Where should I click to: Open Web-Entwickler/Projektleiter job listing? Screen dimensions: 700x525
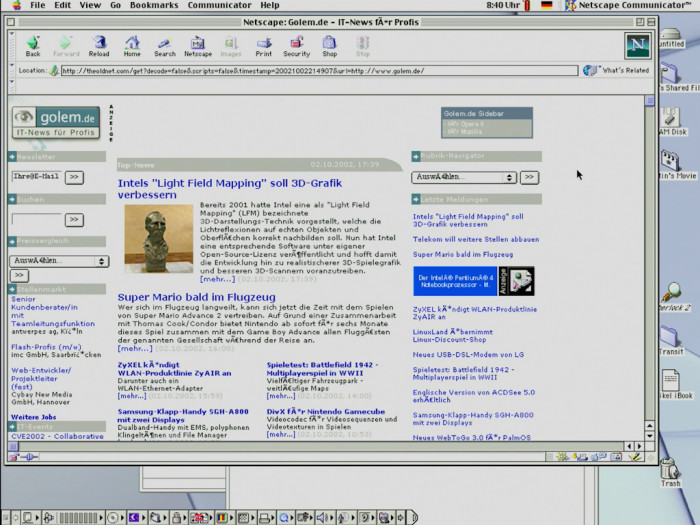pos(41,379)
